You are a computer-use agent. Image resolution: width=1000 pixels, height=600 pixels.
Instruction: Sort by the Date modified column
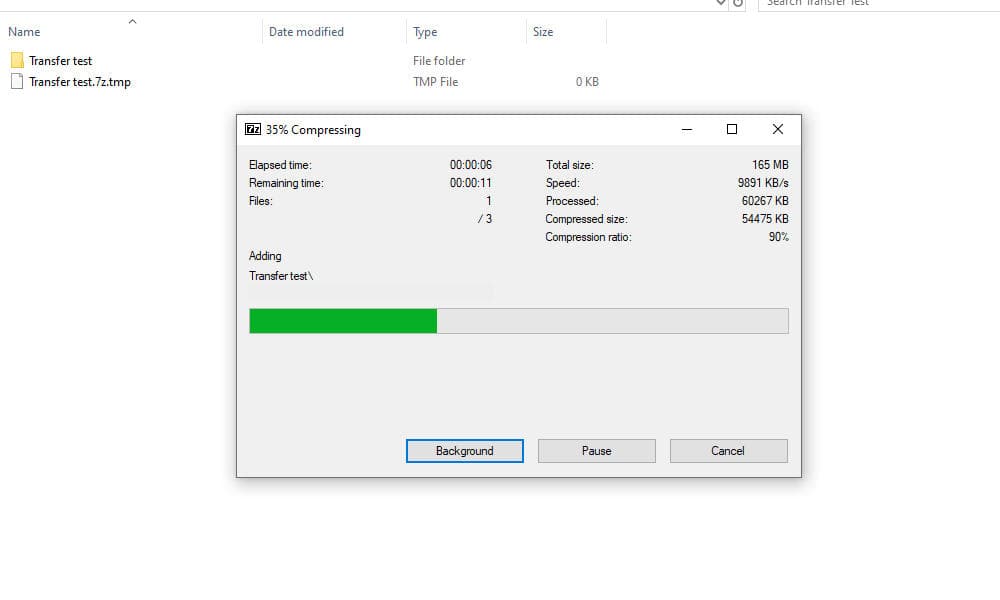point(306,32)
